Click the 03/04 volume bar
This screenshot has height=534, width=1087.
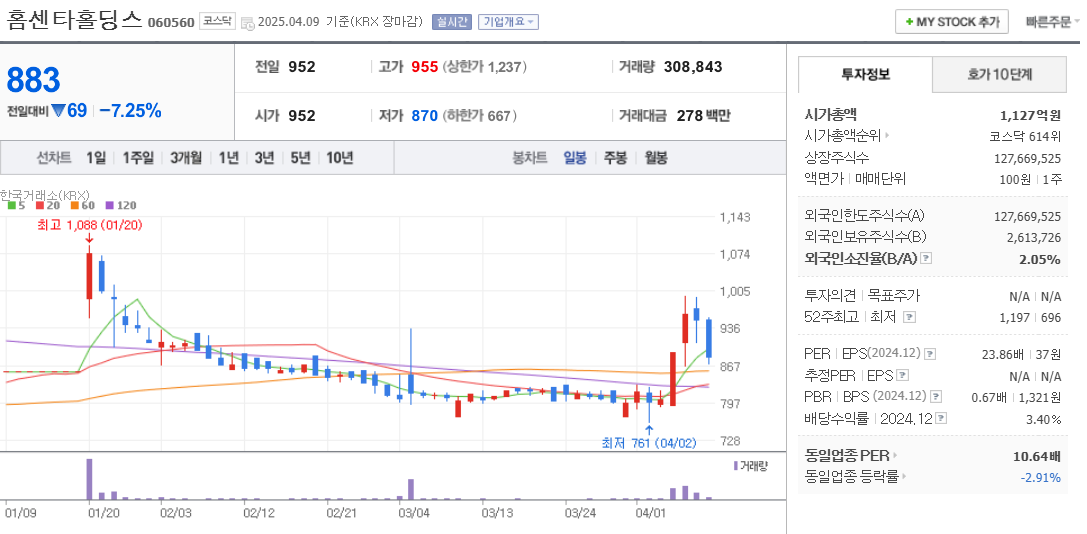411,489
